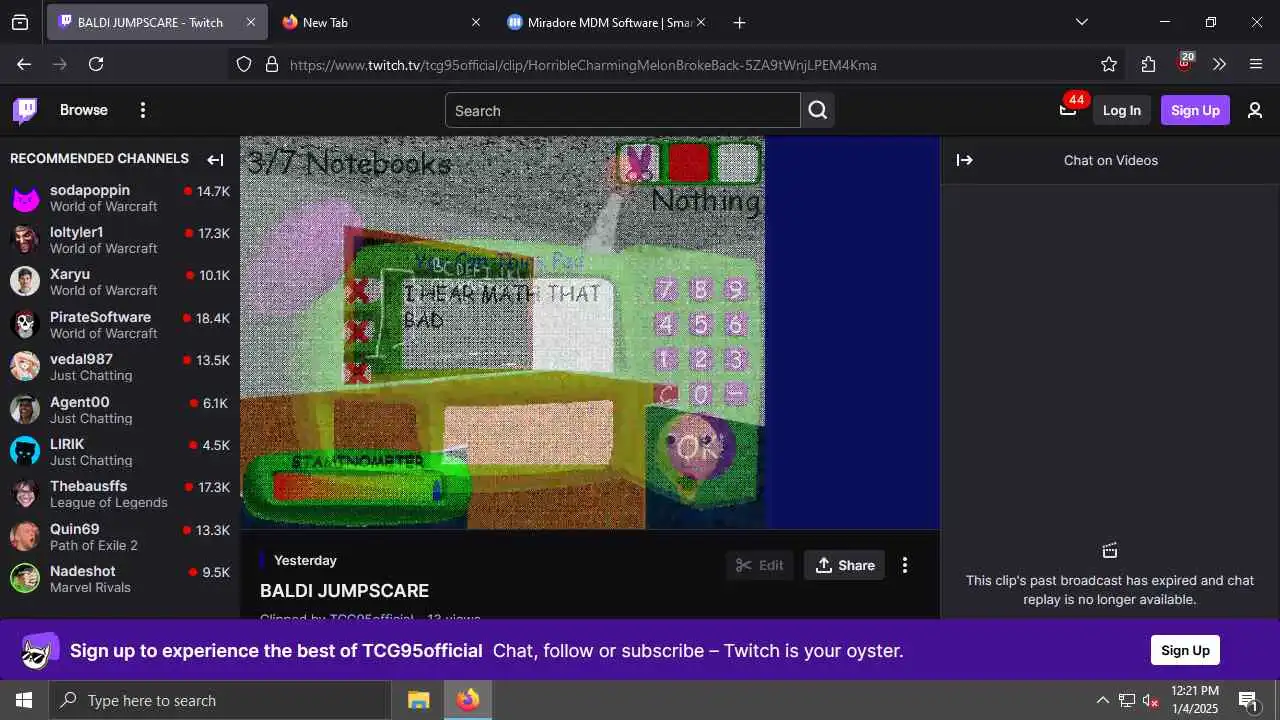1280x720 pixels.
Task: Click the Marvel Rivals category text
Action: tap(90, 587)
